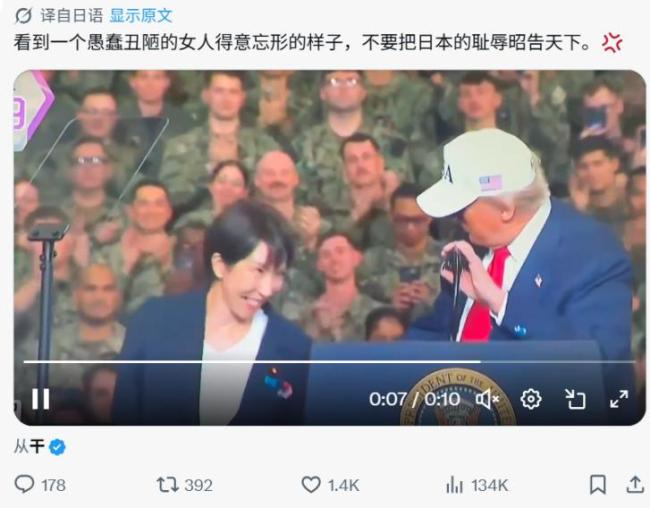Click the 译自日语 translated label
Viewport: 650px width, 508px height.
point(72,16)
